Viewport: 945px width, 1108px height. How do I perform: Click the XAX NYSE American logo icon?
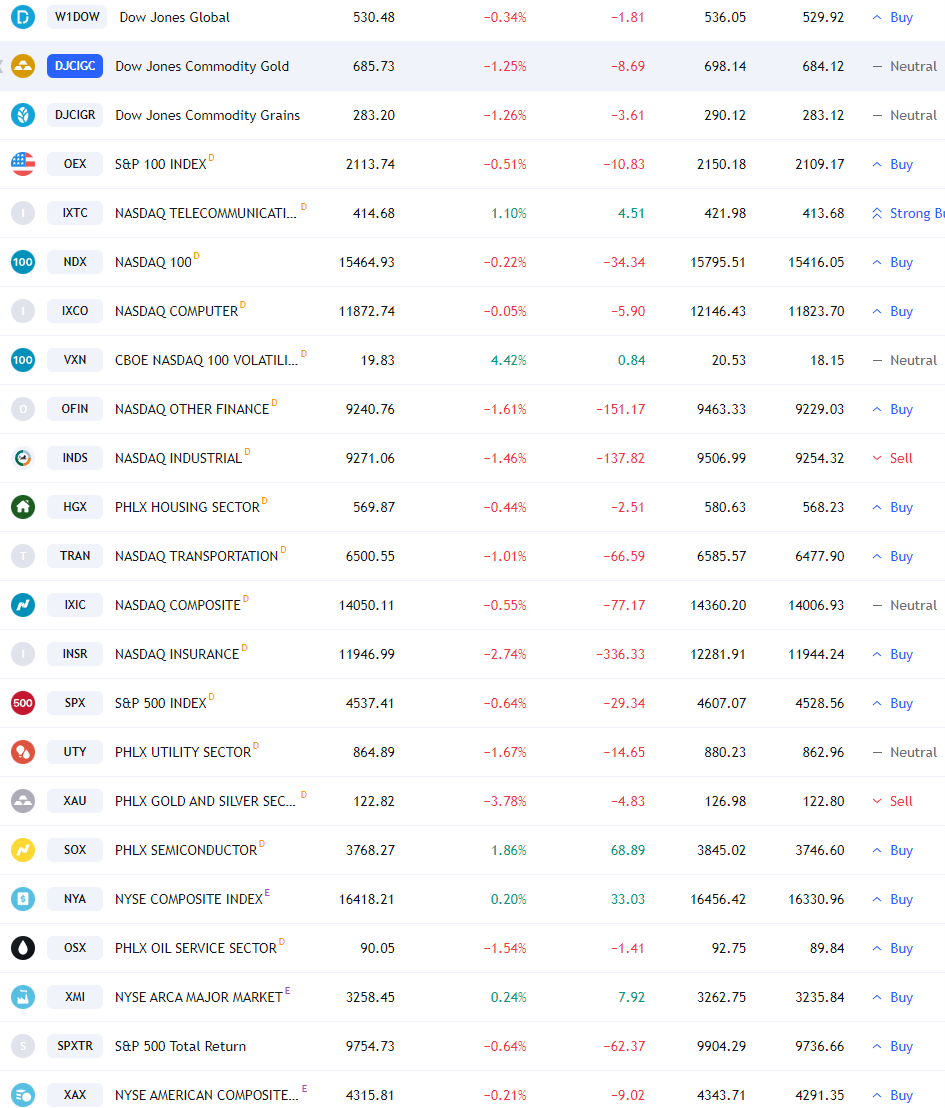(x=23, y=1095)
